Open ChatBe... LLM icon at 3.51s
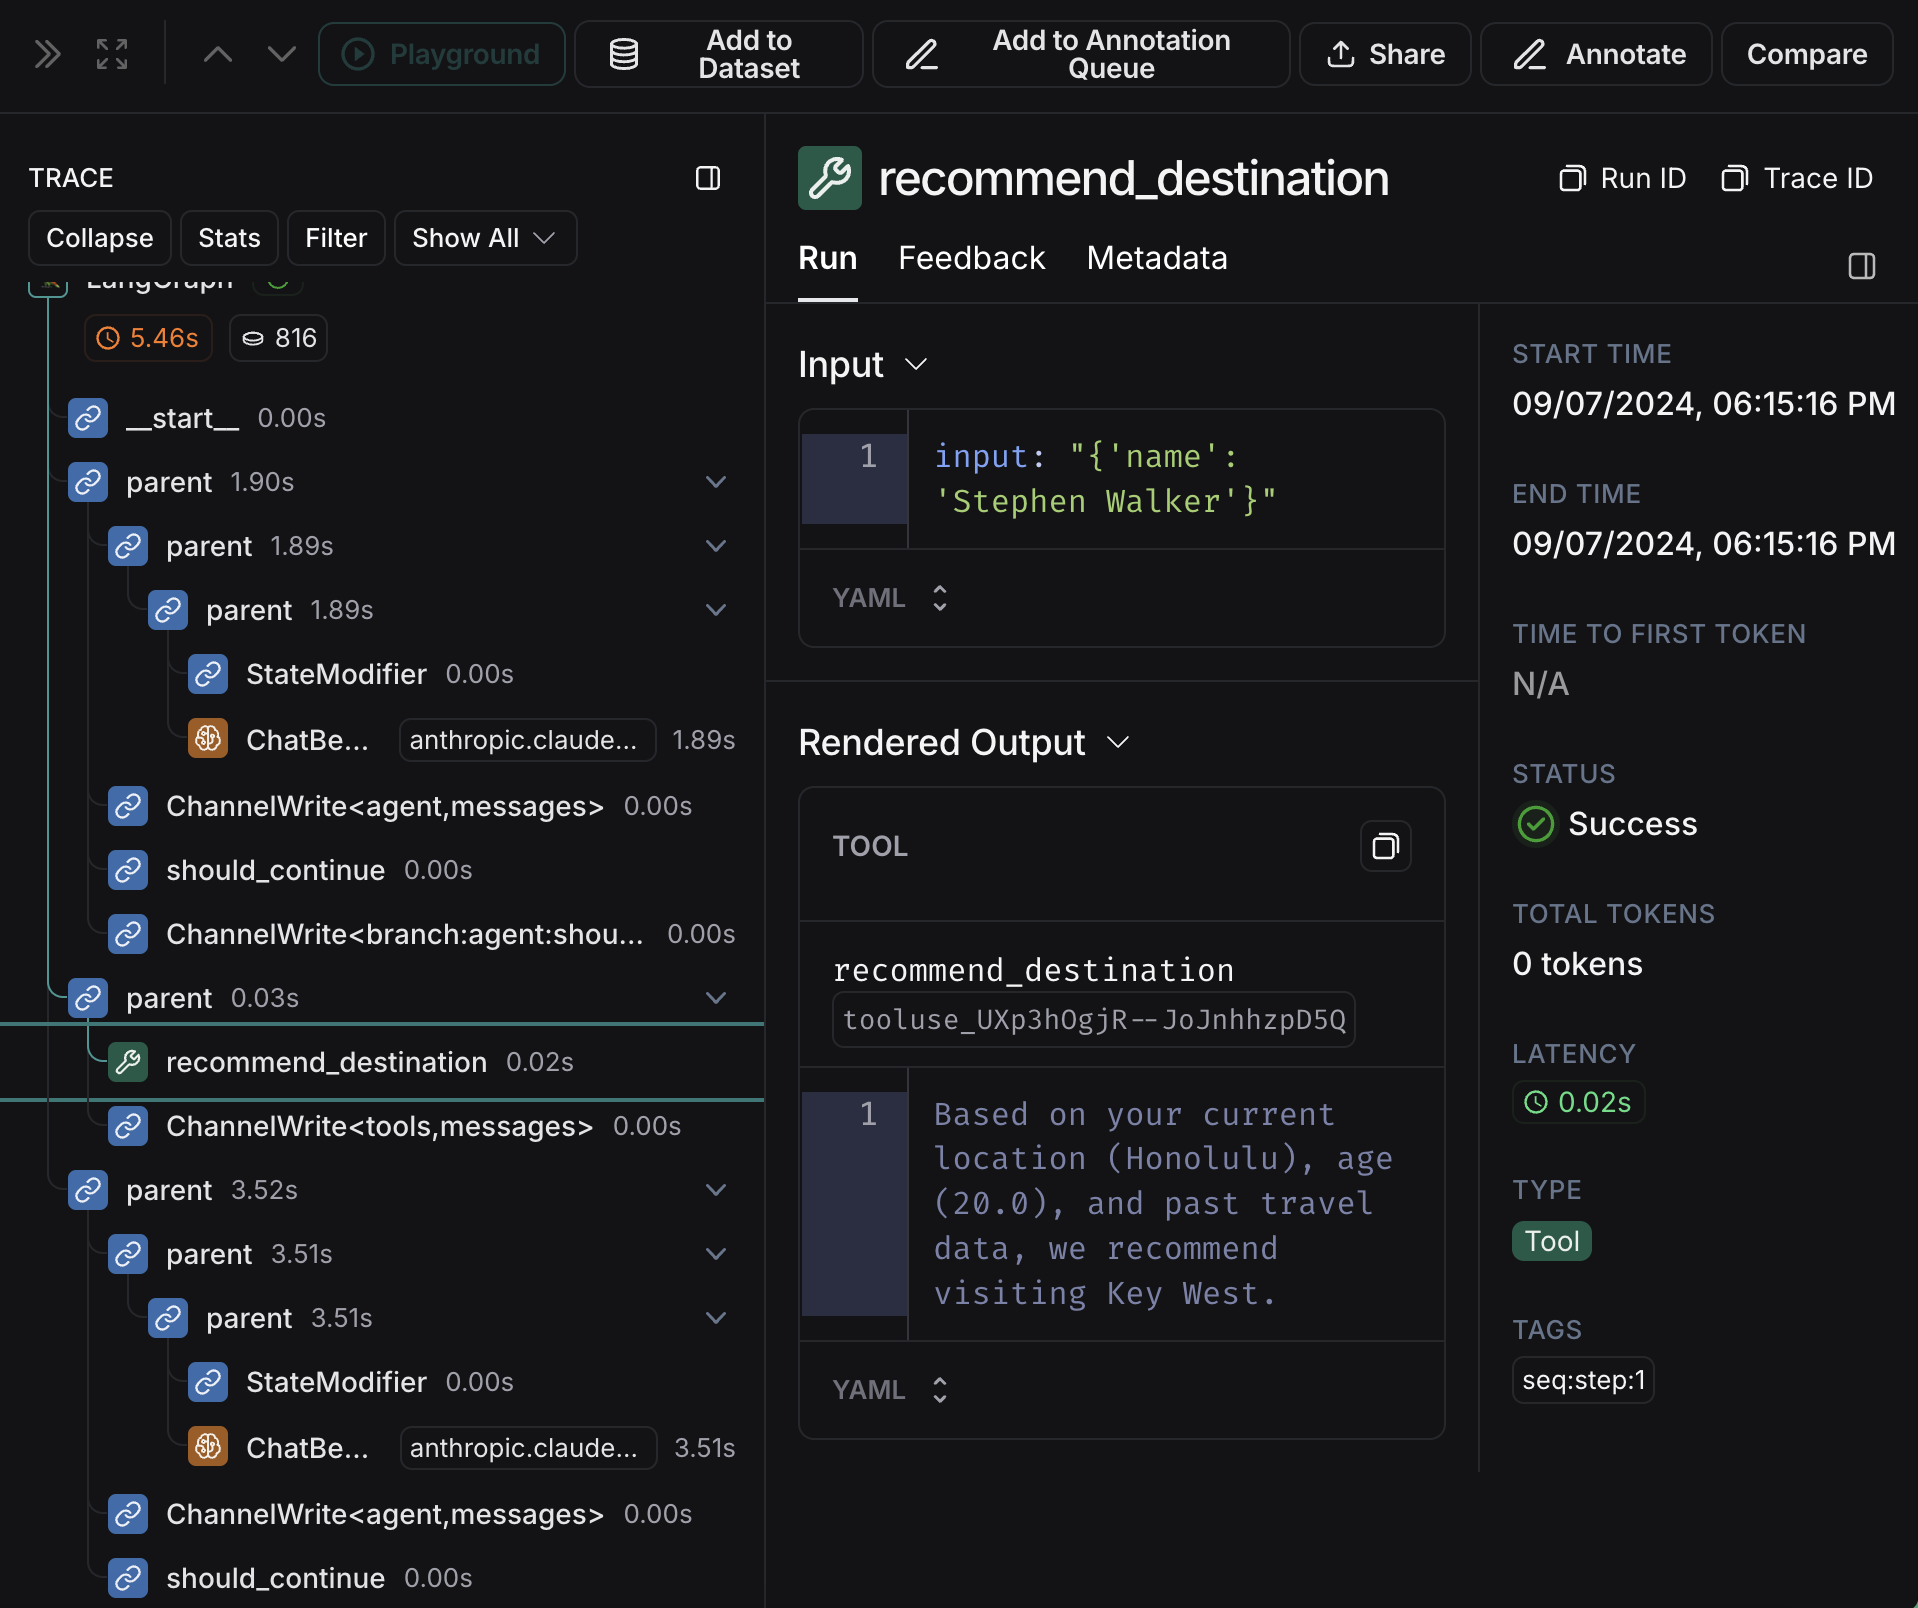Viewport: 1918px width, 1608px height. pyautogui.click(x=208, y=1447)
